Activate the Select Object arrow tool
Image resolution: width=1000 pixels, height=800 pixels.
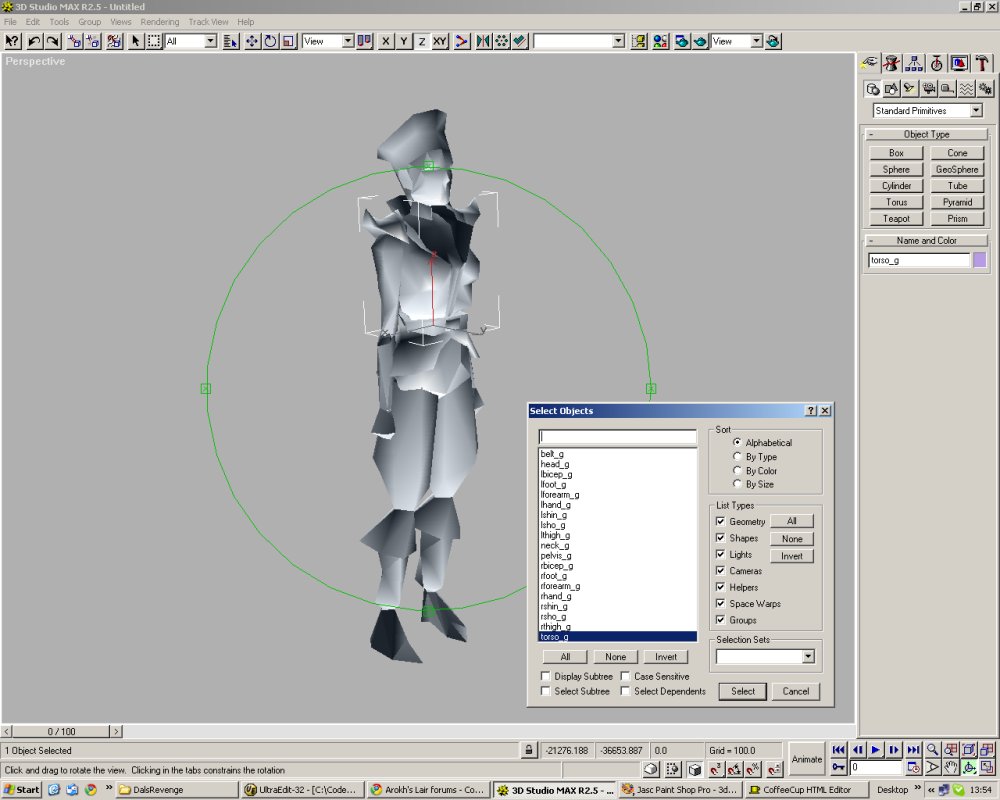click(135, 41)
